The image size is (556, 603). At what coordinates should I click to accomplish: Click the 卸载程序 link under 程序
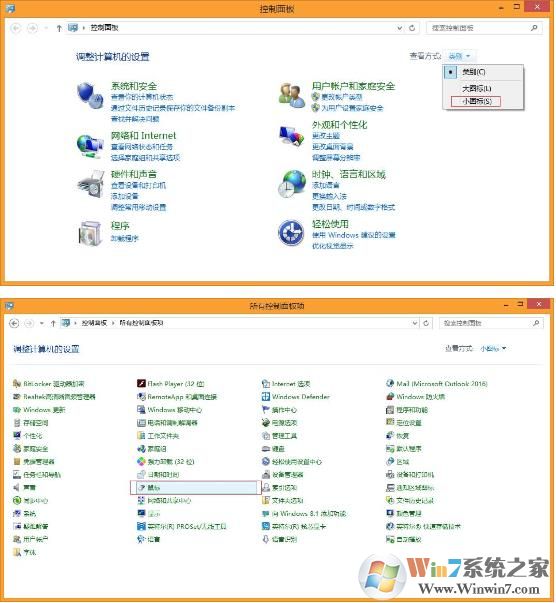coord(125,238)
